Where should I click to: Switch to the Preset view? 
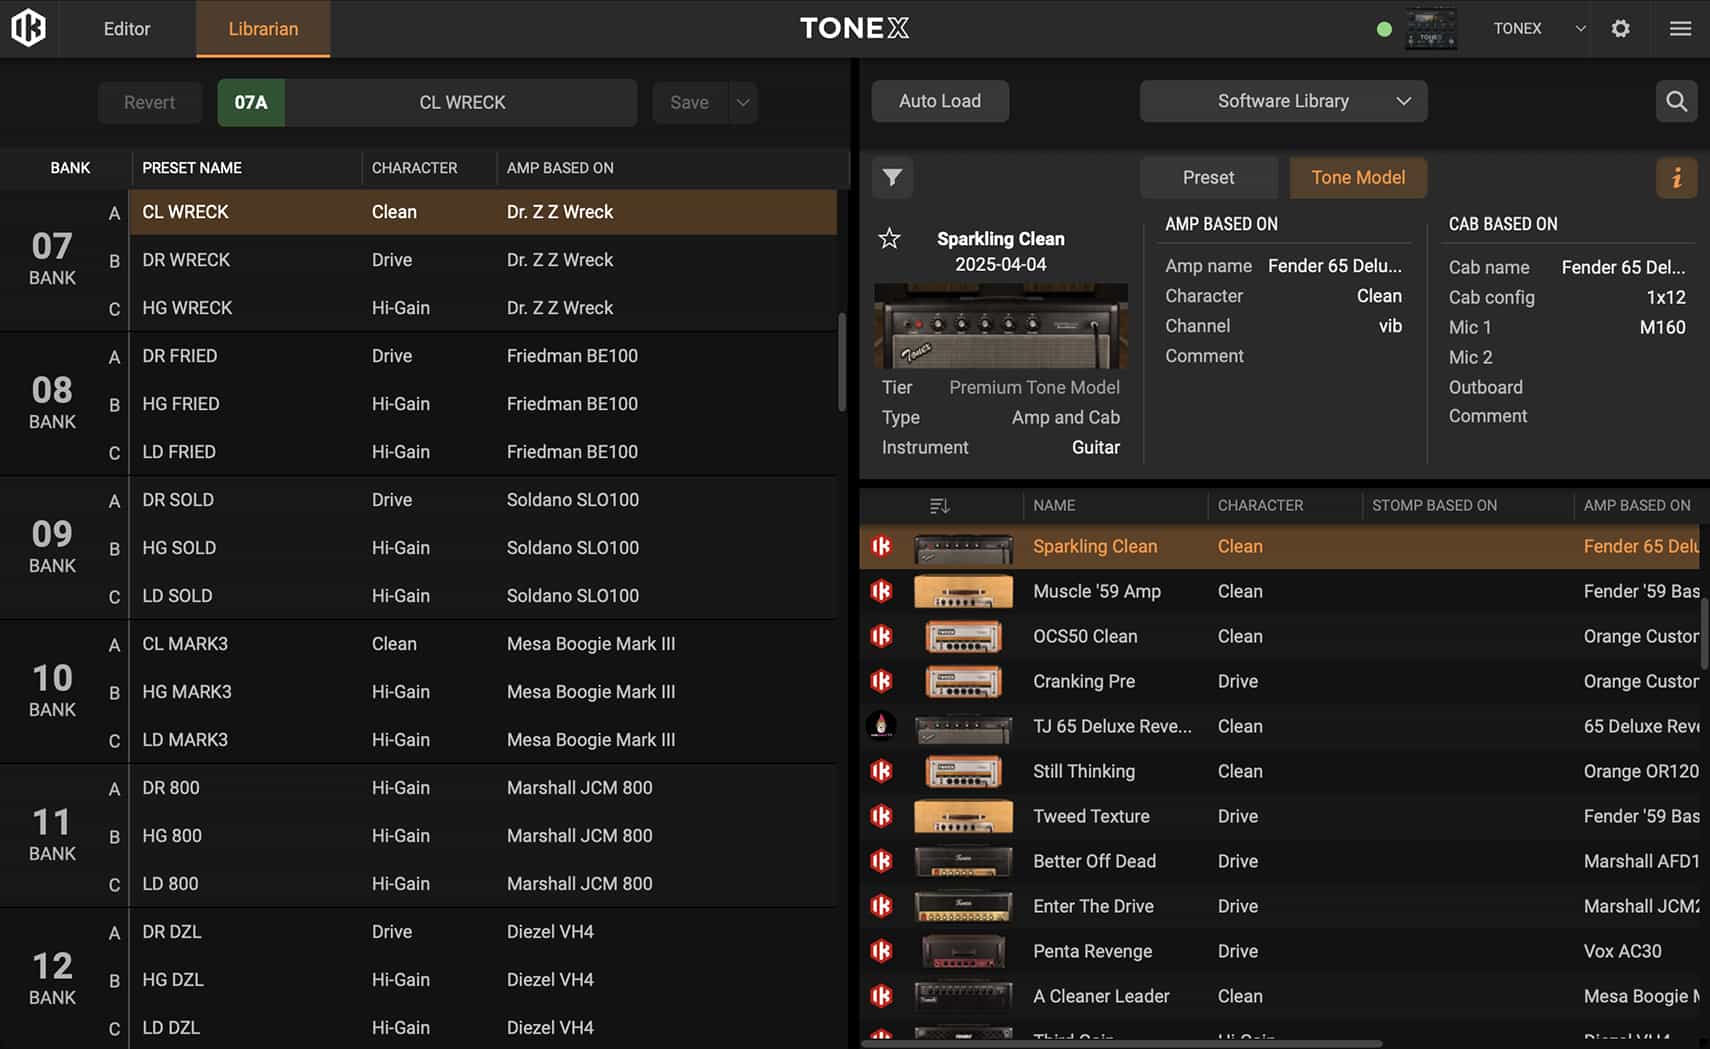click(1208, 177)
